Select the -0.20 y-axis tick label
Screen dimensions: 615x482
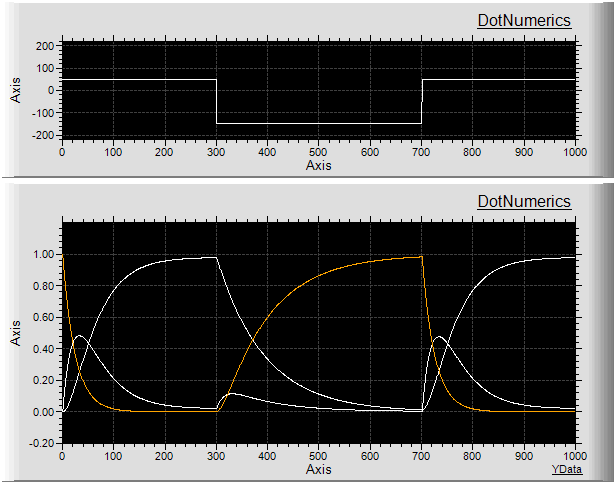pos(42,443)
